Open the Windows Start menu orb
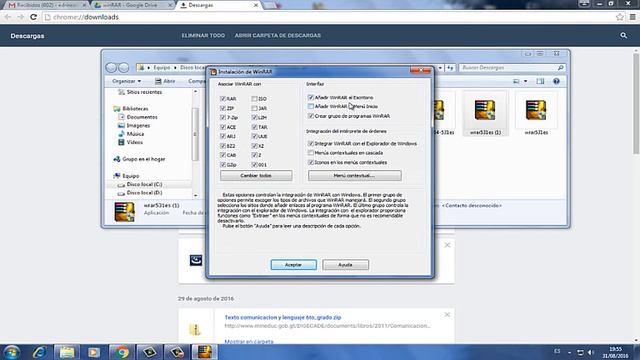 coord(11,352)
